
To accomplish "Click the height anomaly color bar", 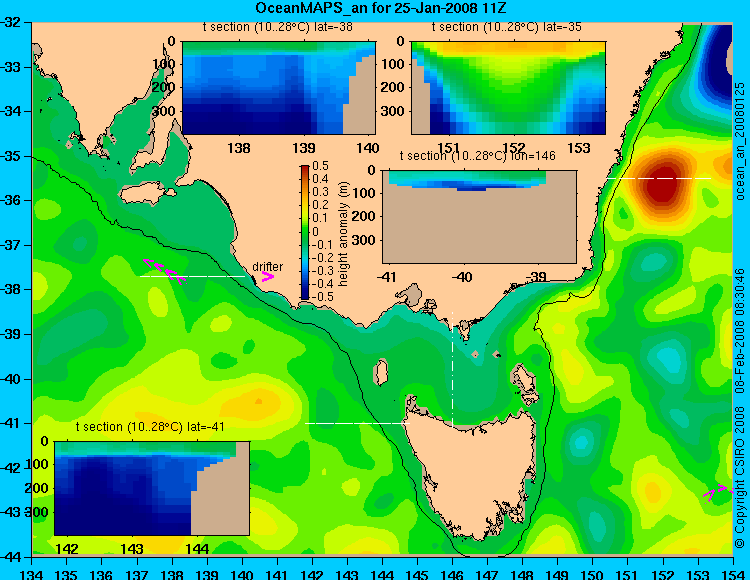I will pyautogui.click(x=305, y=232).
